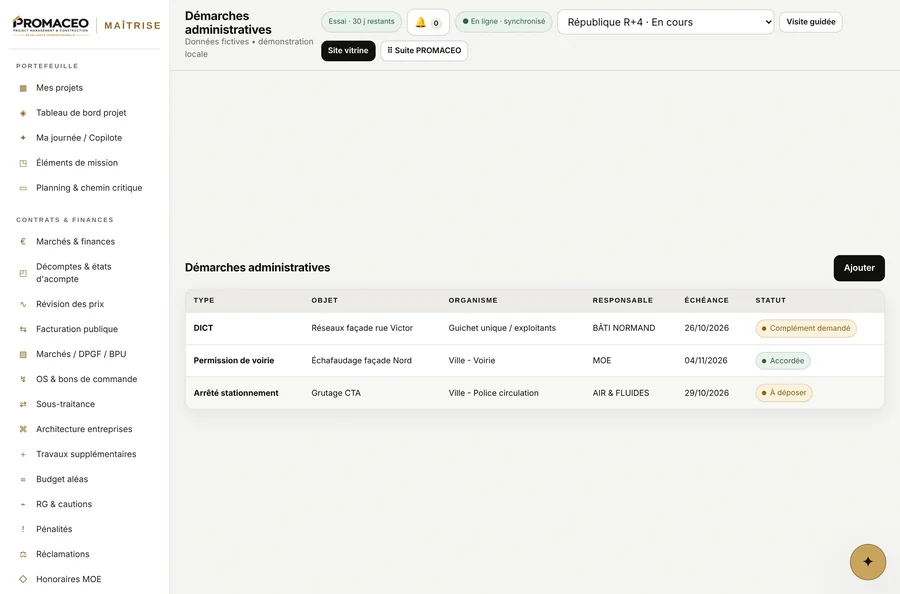
Task: Select the Permission de voirie row
Action: pyautogui.click(x=534, y=361)
